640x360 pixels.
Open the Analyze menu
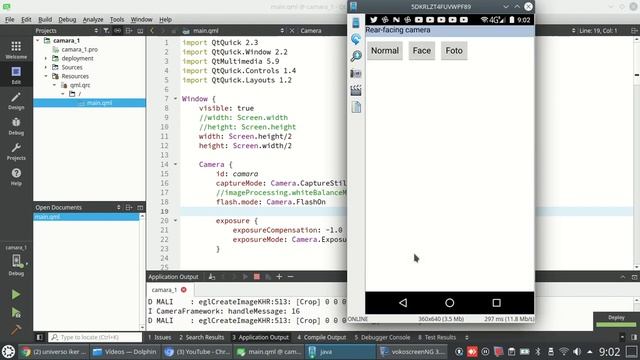click(x=93, y=20)
